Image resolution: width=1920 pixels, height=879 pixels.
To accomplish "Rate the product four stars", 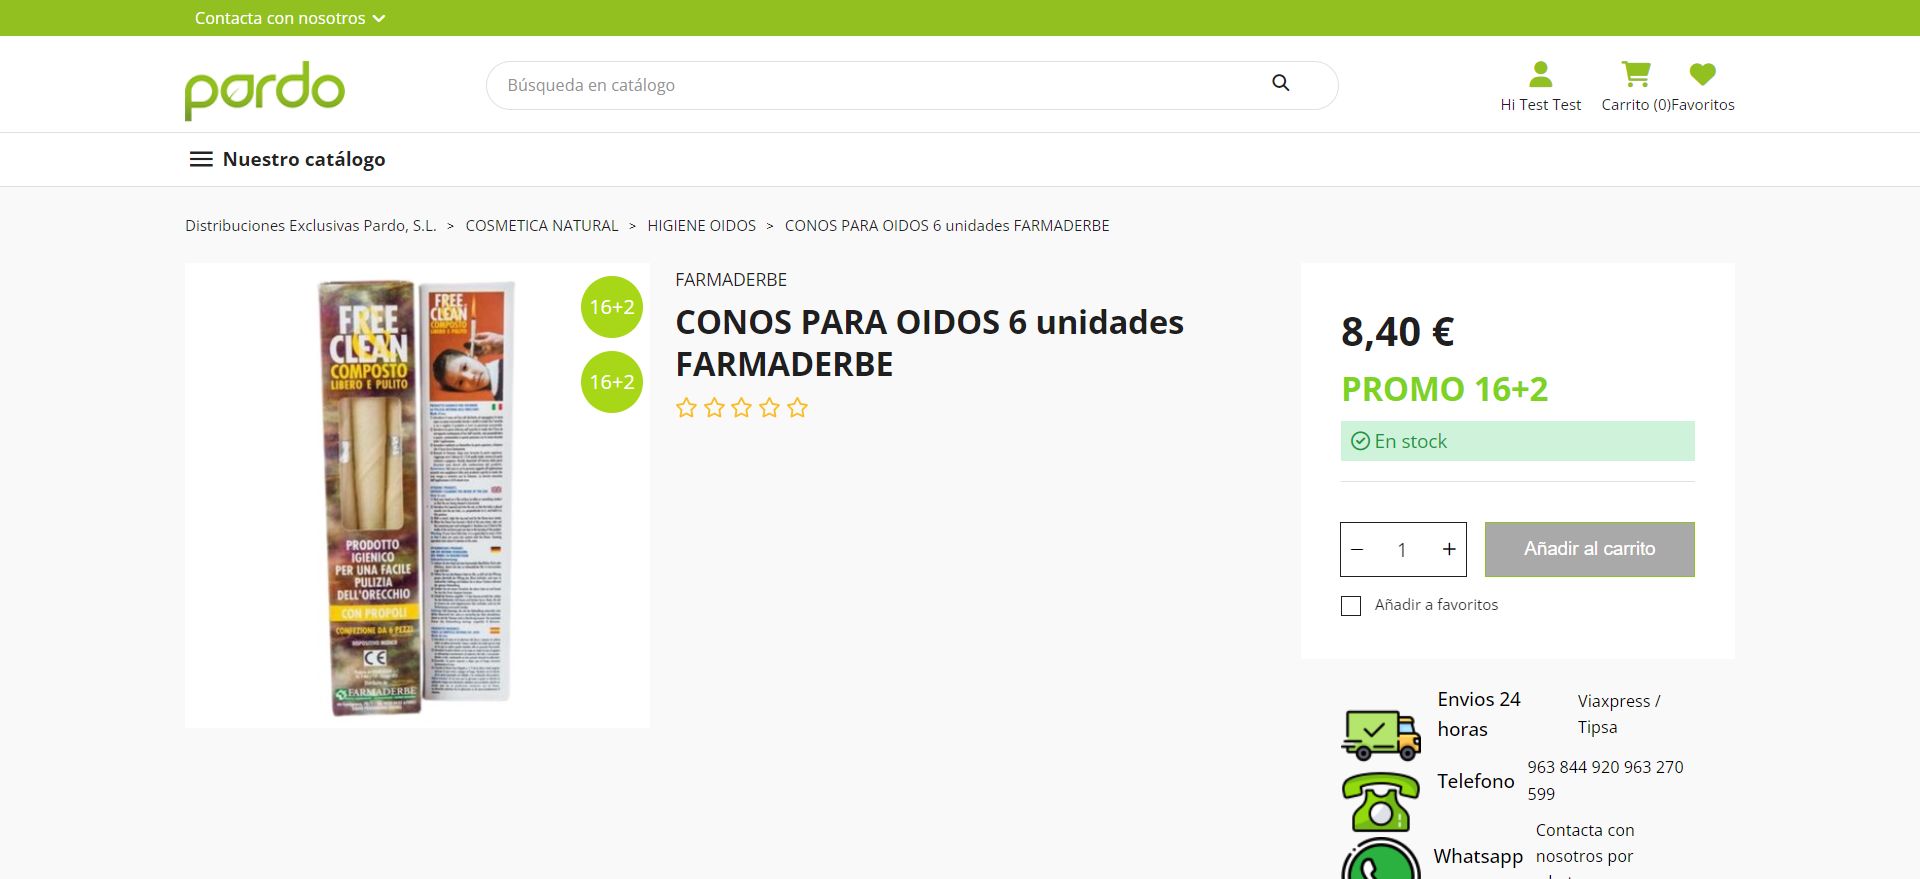I will (x=769, y=408).
